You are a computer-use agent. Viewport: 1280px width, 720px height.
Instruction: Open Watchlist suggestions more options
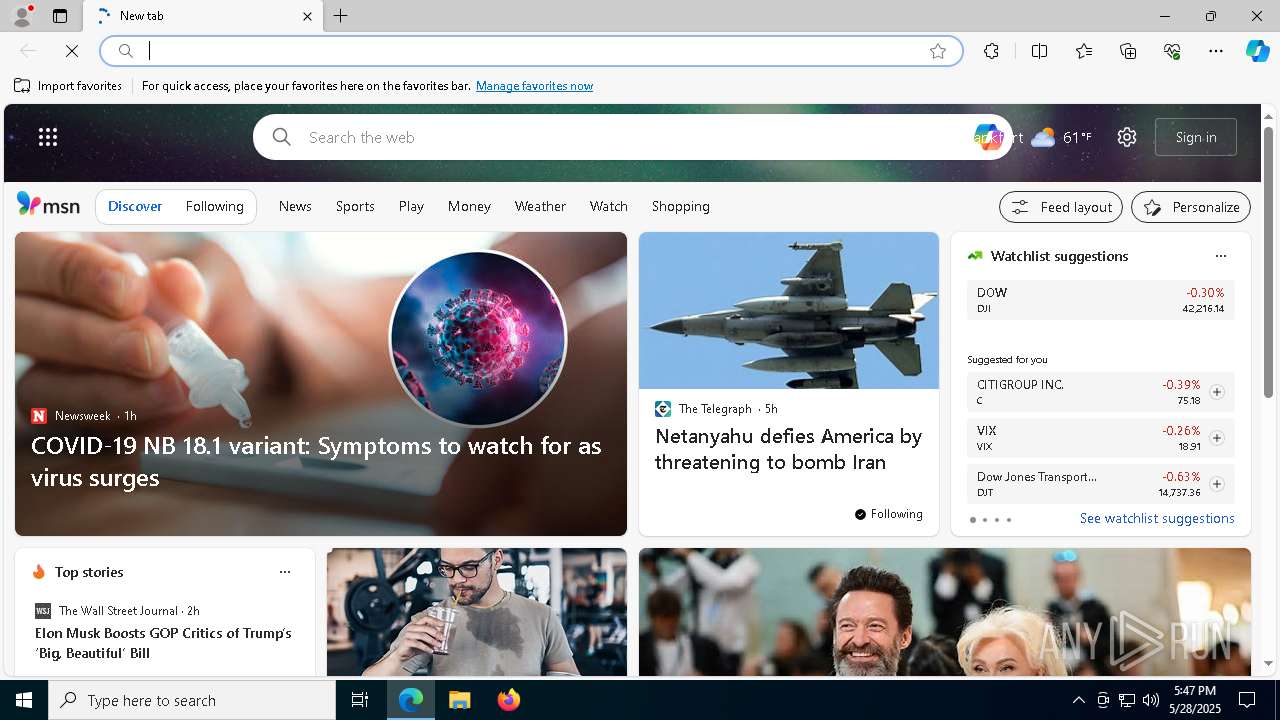coord(1220,256)
